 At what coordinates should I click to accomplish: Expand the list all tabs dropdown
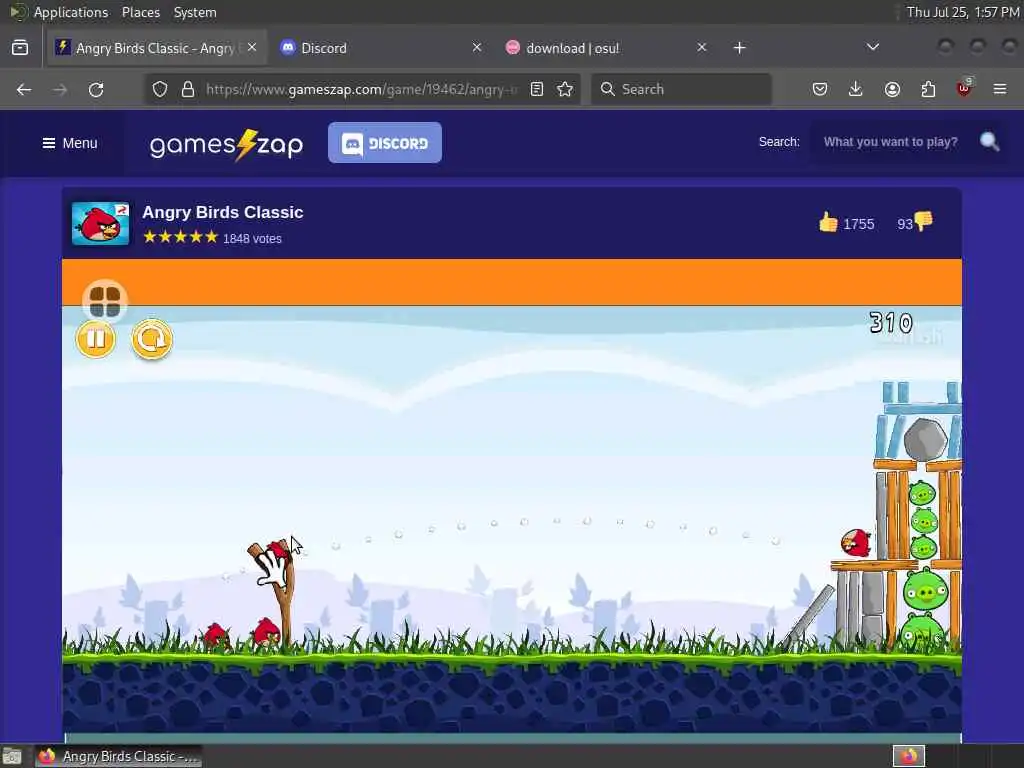(x=872, y=47)
